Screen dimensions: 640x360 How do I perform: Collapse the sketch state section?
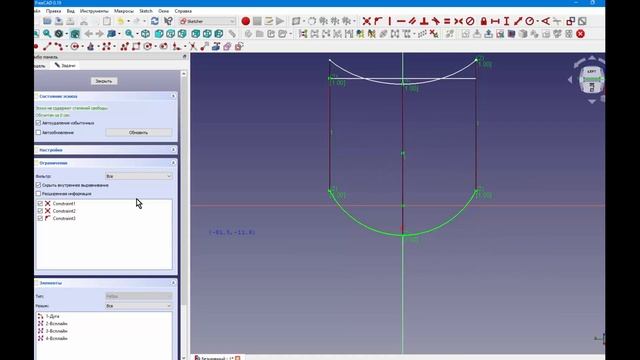tap(173, 96)
